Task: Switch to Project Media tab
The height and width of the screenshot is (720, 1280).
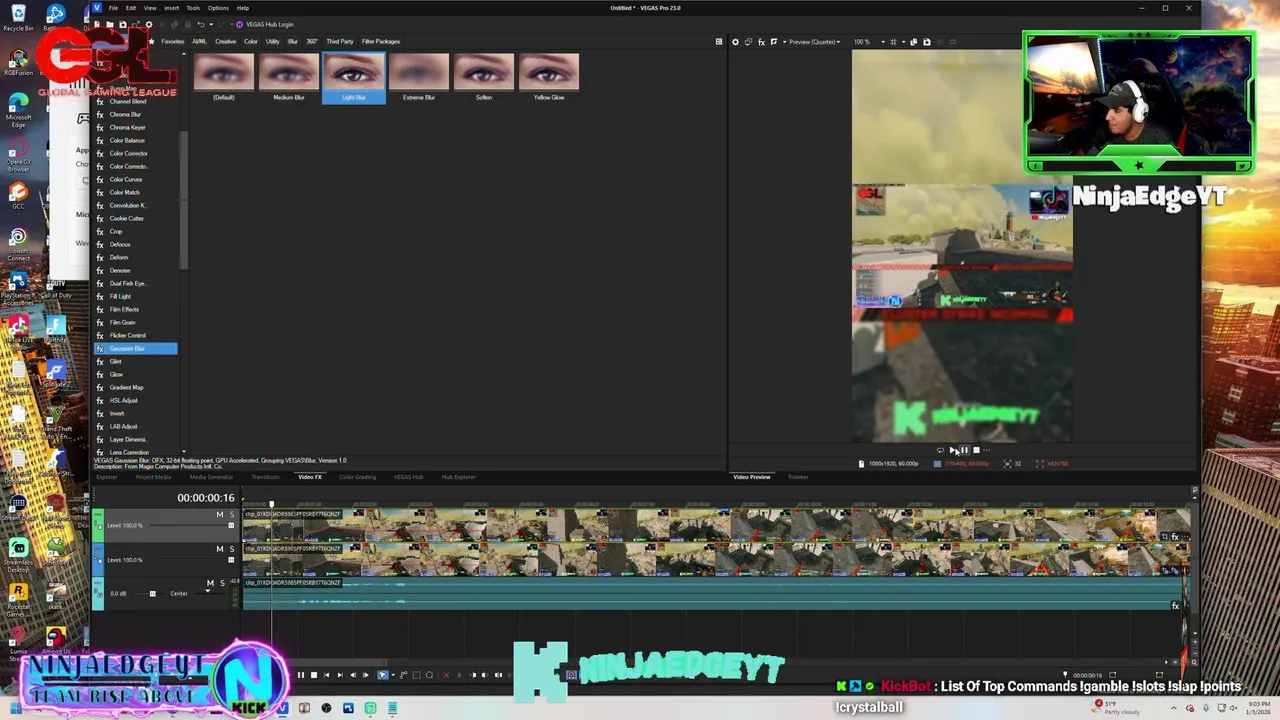Action: point(153,477)
